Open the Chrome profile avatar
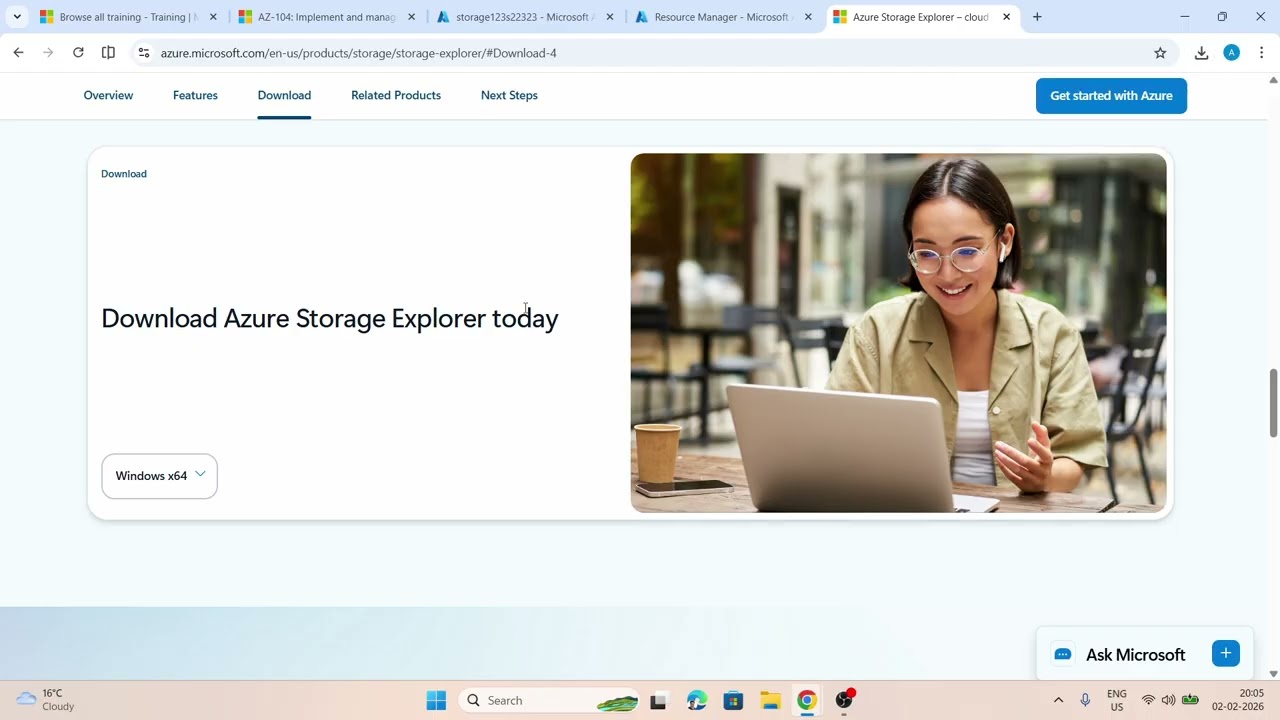Screen dimensions: 1280x720 1232,53
